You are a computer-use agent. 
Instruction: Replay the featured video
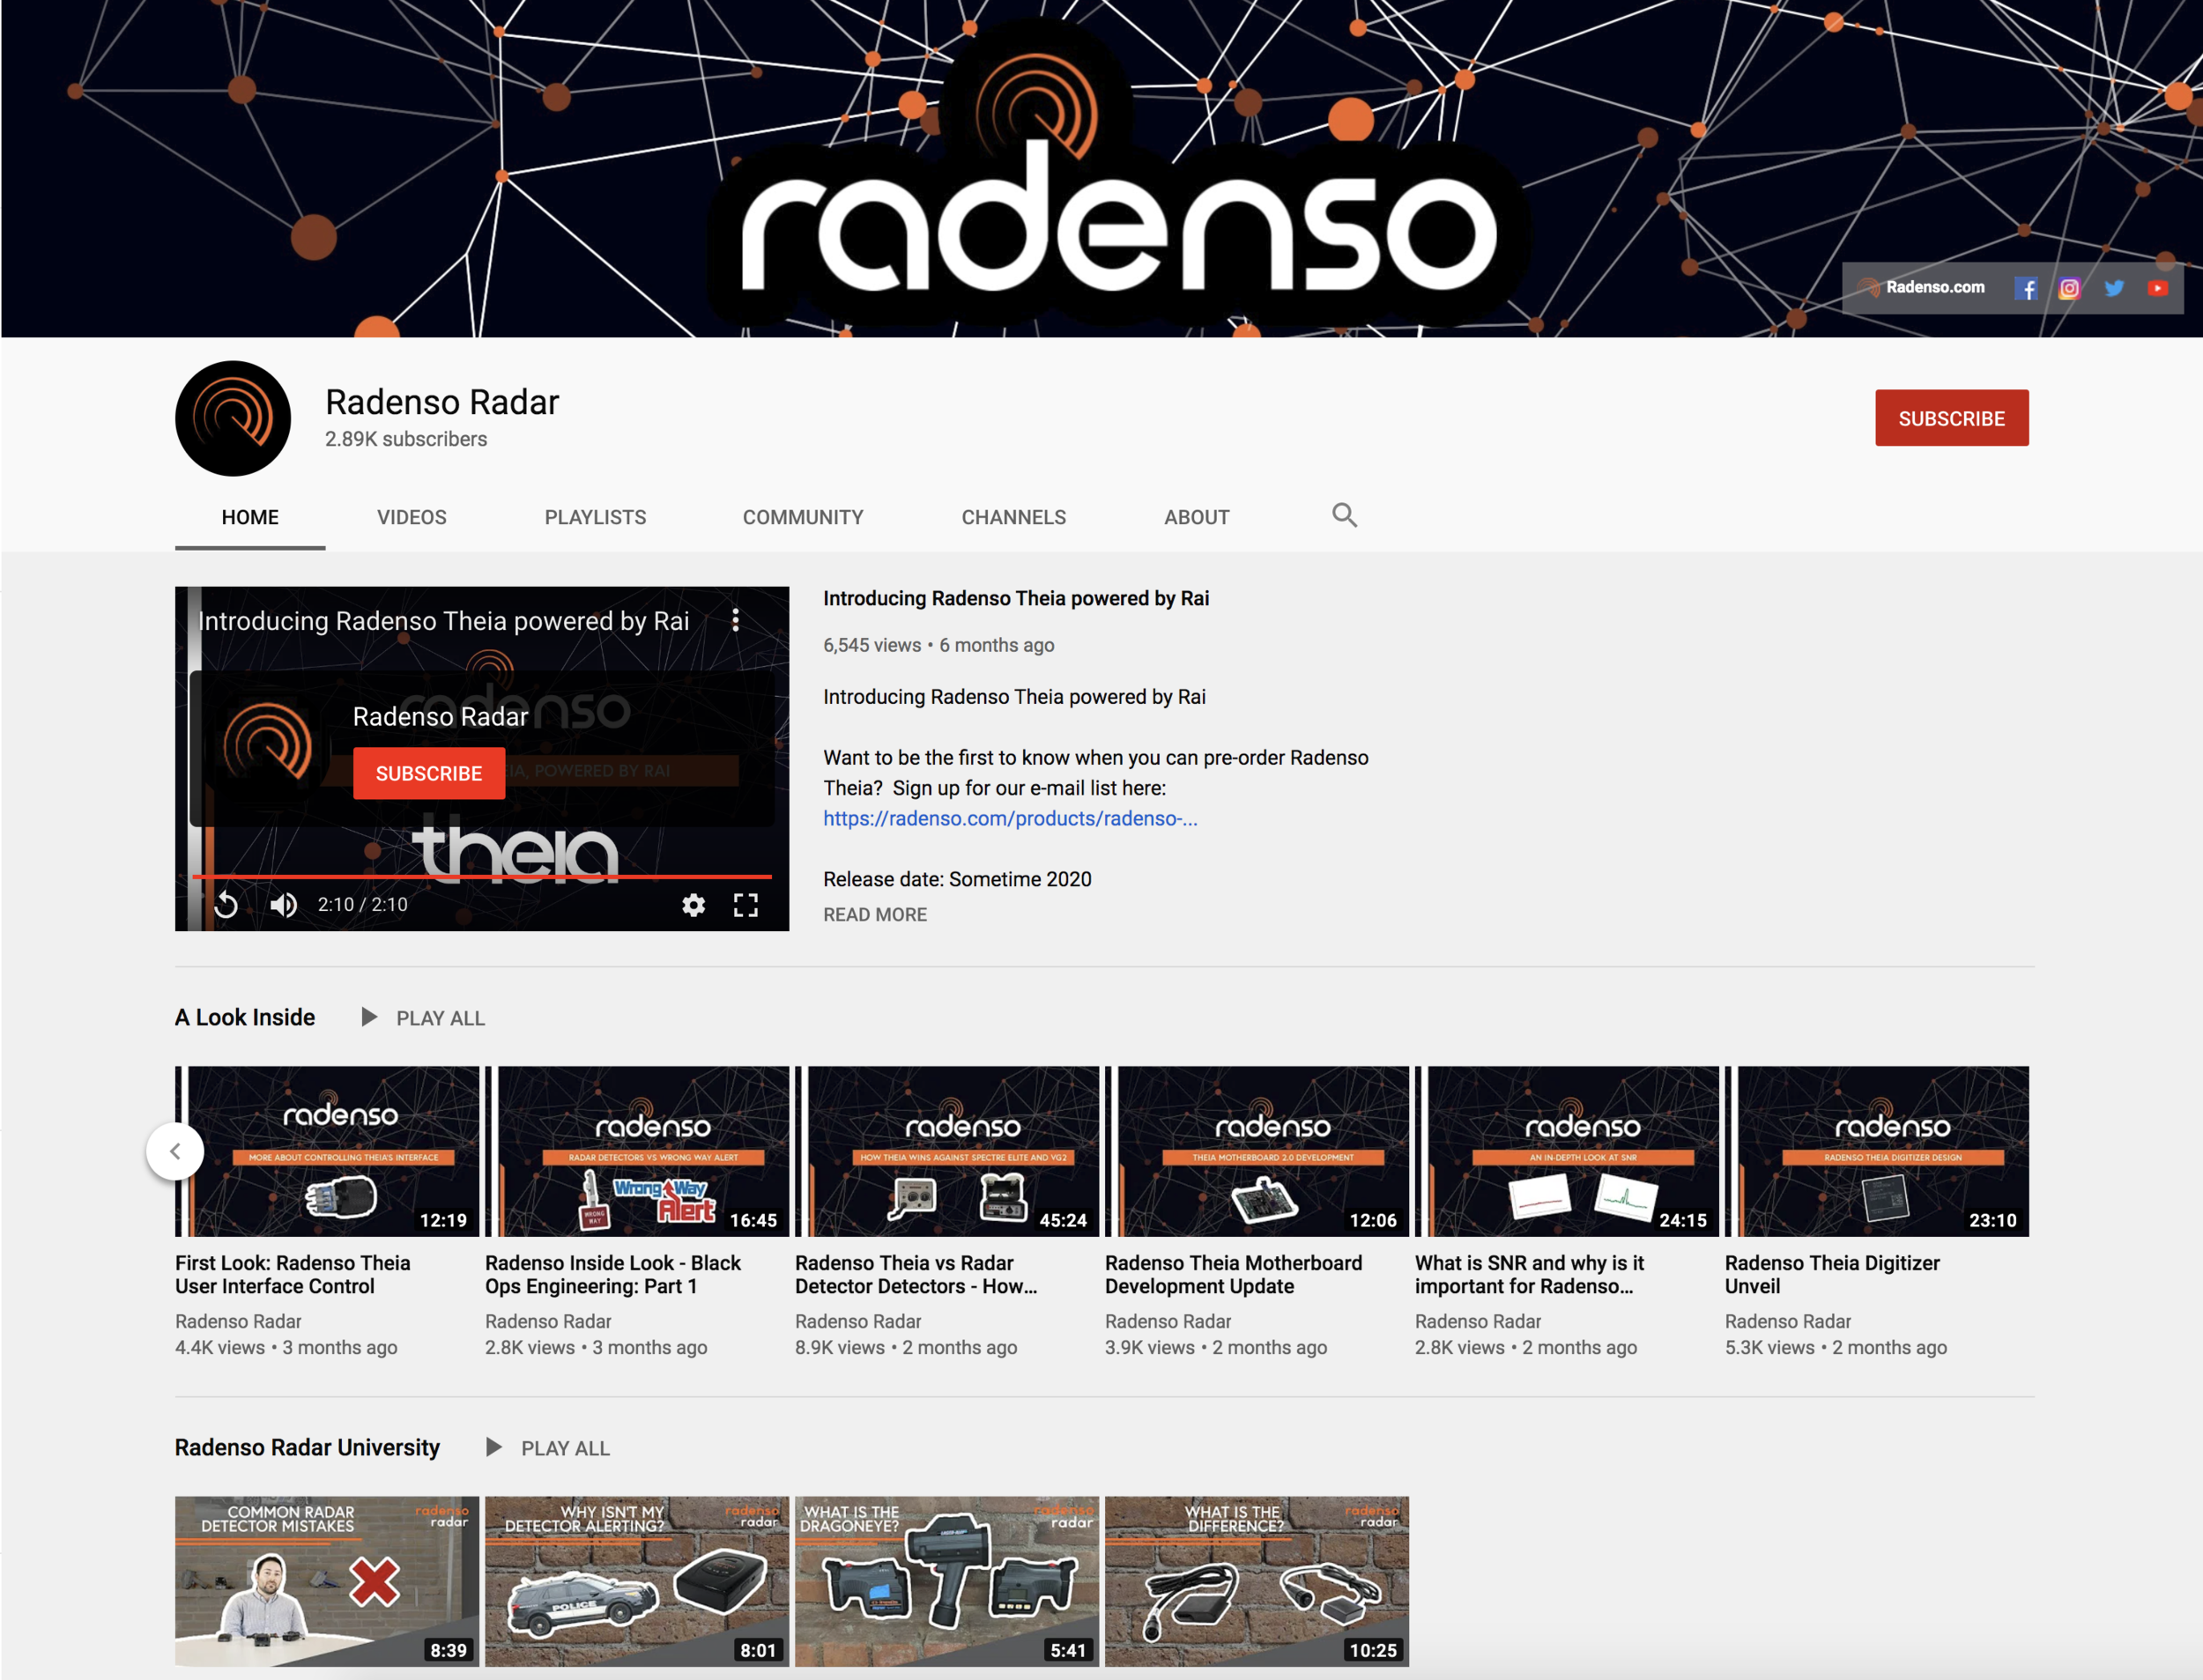click(227, 904)
